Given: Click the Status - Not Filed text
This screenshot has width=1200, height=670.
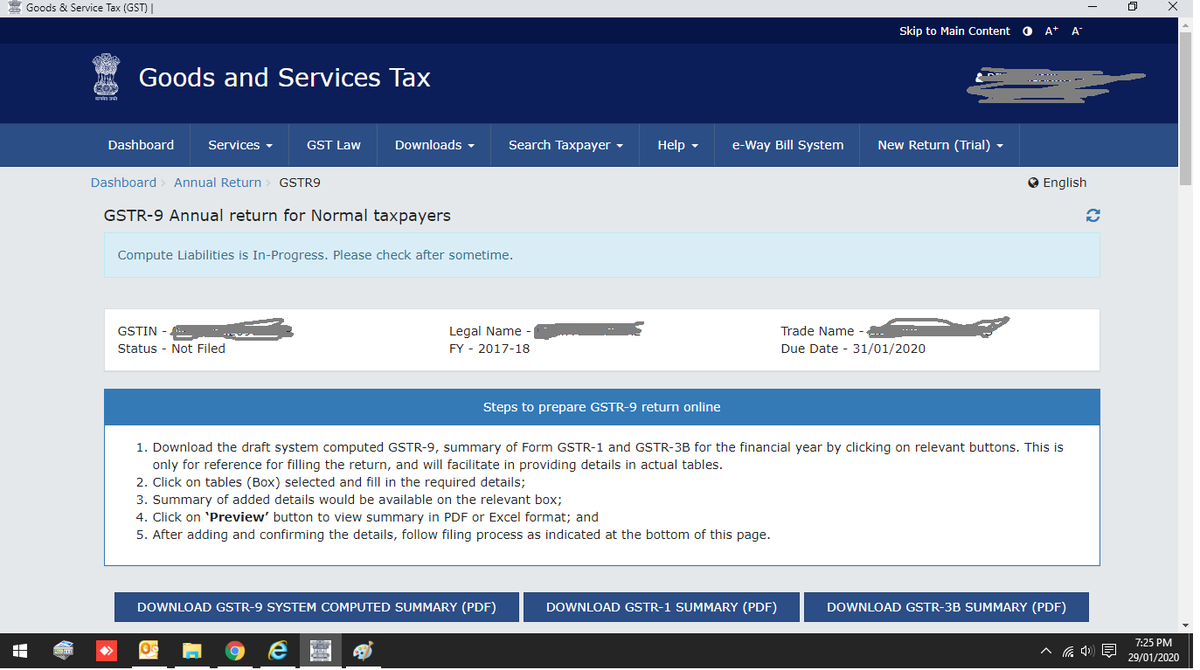Looking at the screenshot, I should tap(172, 349).
